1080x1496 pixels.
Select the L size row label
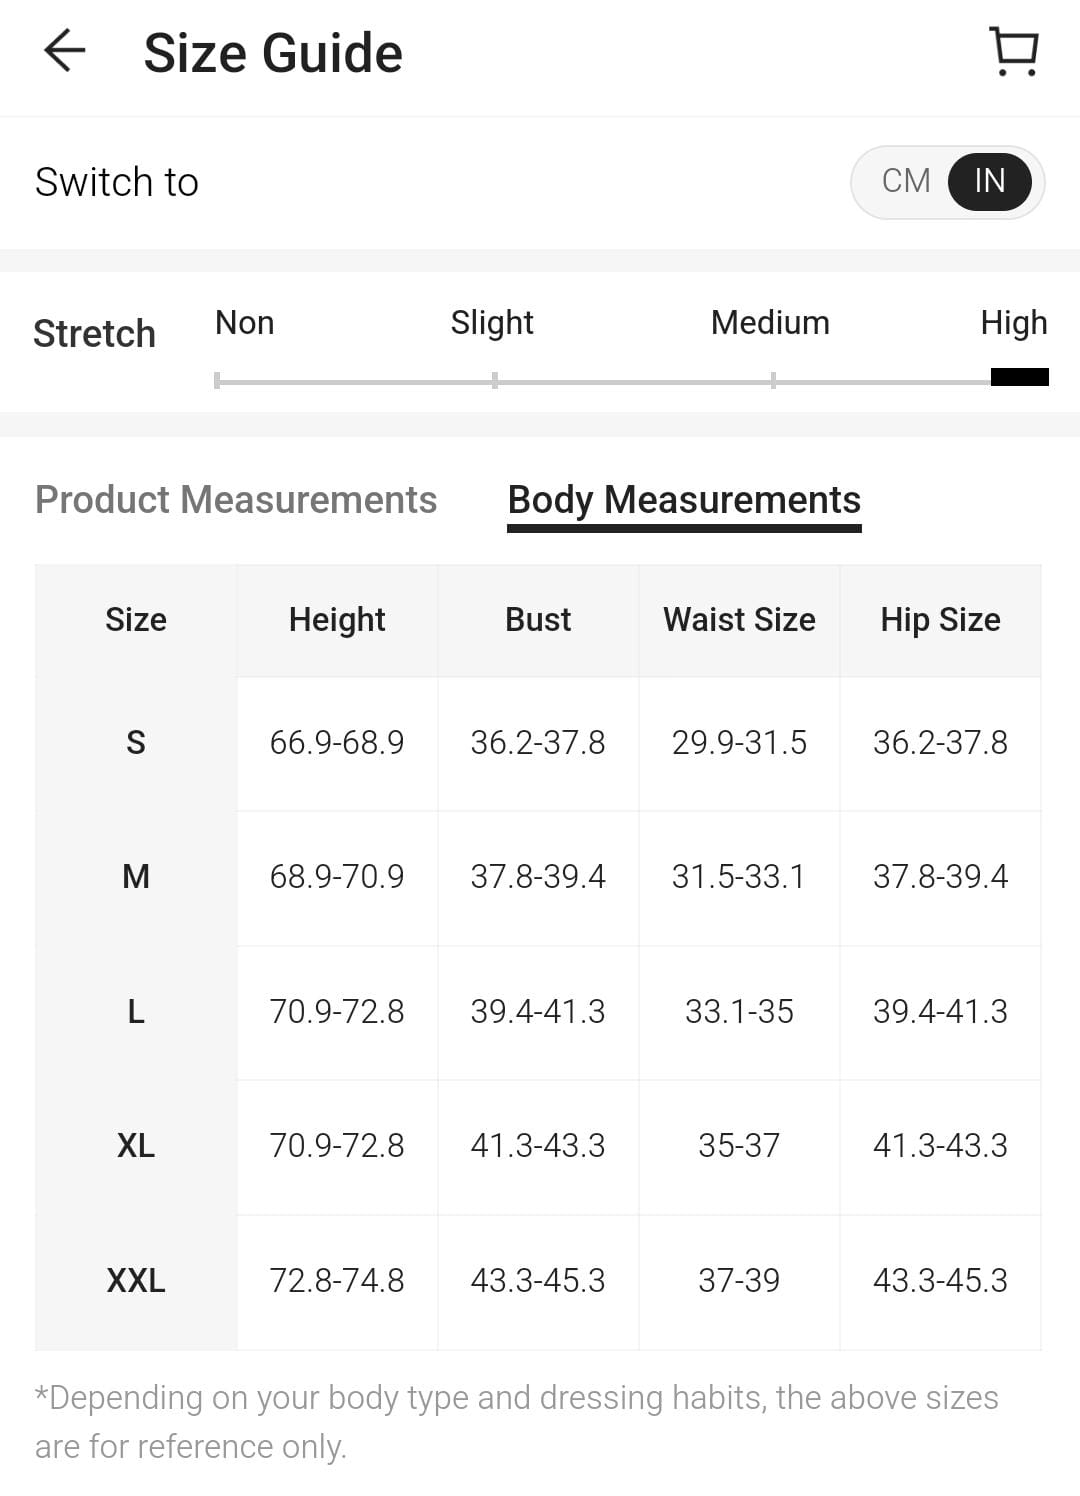pyautogui.click(x=136, y=1012)
